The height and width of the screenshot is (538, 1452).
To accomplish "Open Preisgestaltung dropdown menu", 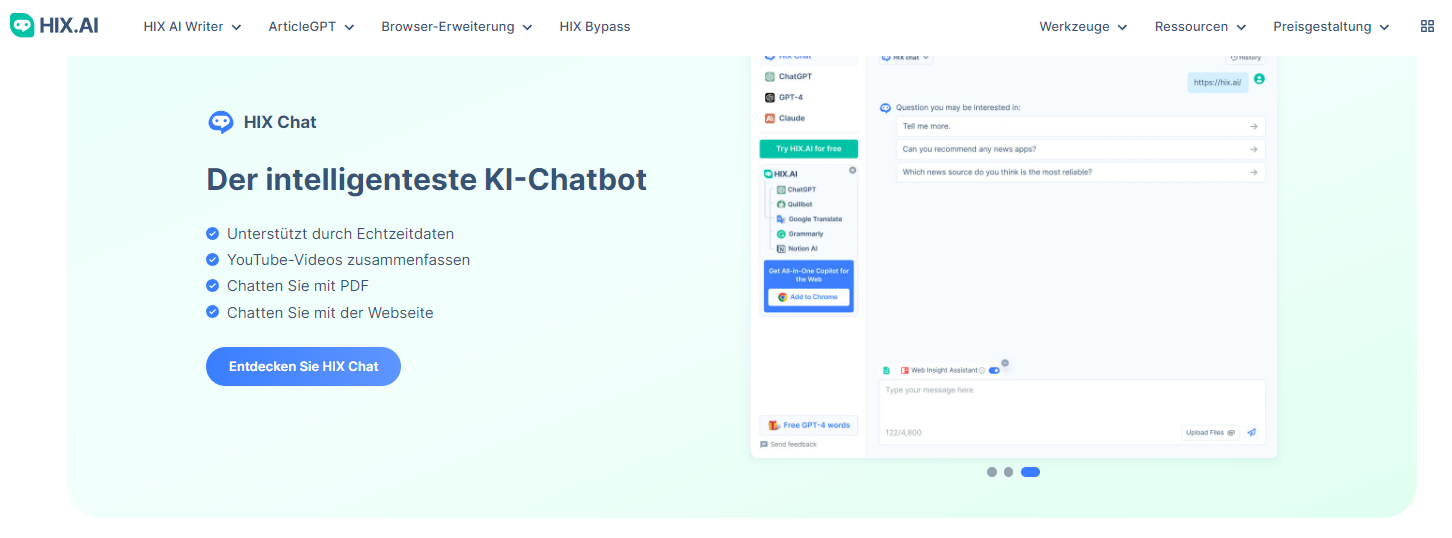I will tap(1331, 27).
